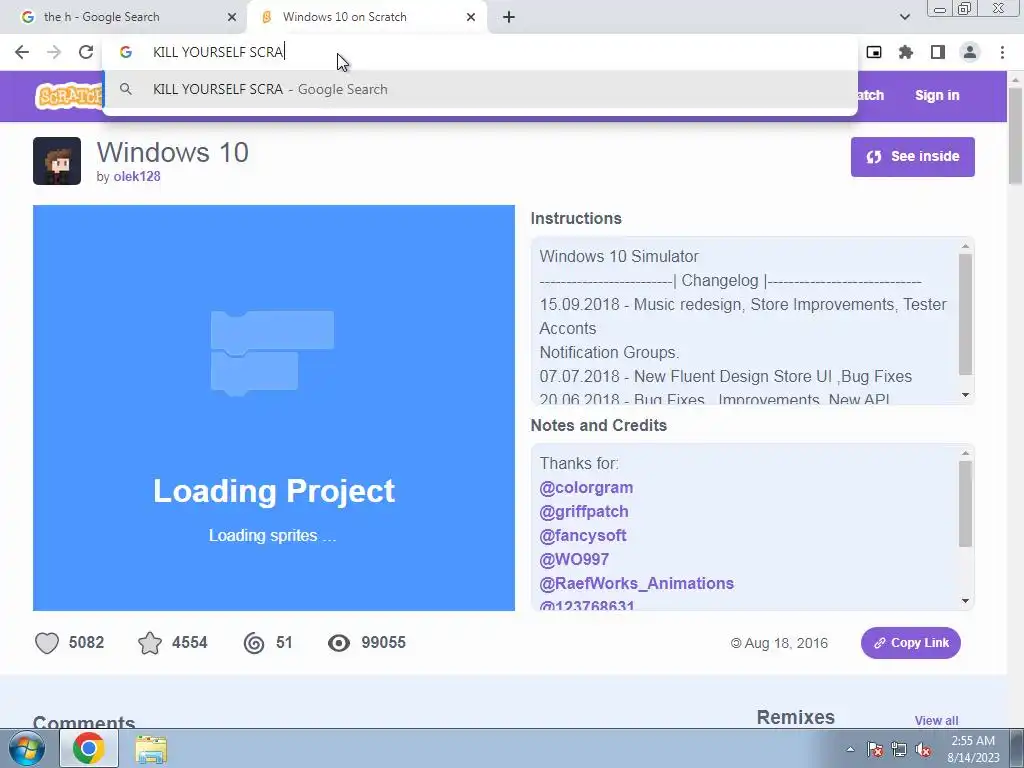Open the @RaefWorks_Animations profile link
1024x768 pixels.
point(637,584)
